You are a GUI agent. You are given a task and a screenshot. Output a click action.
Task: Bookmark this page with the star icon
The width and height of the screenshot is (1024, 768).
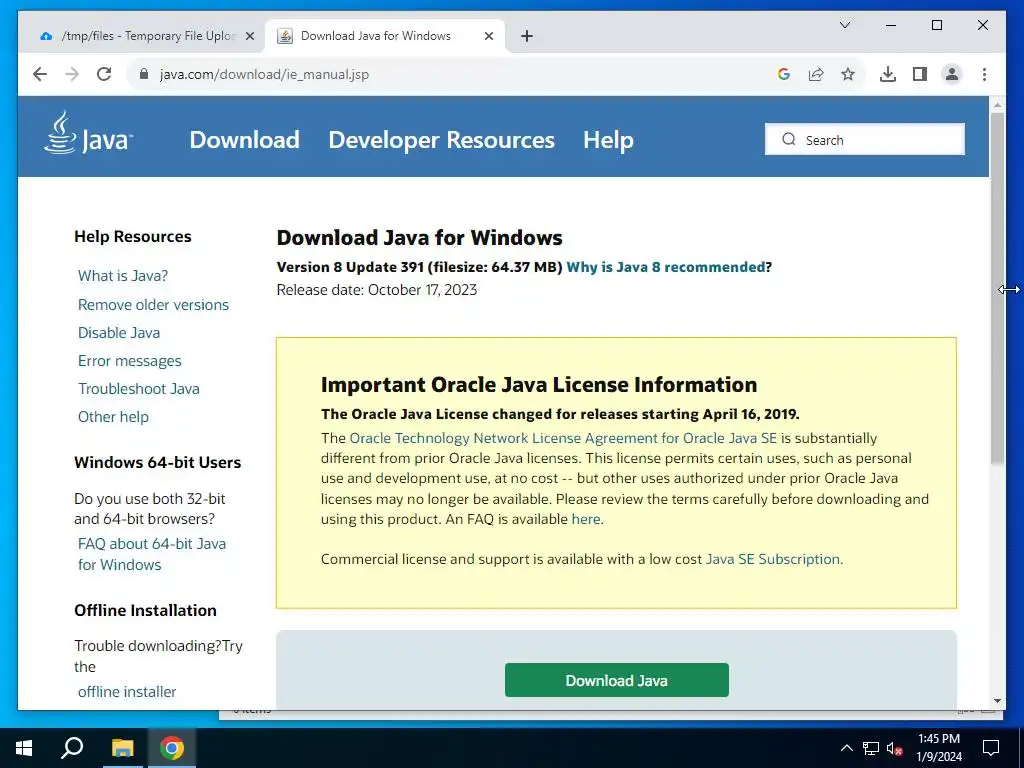[x=848, y=74]
